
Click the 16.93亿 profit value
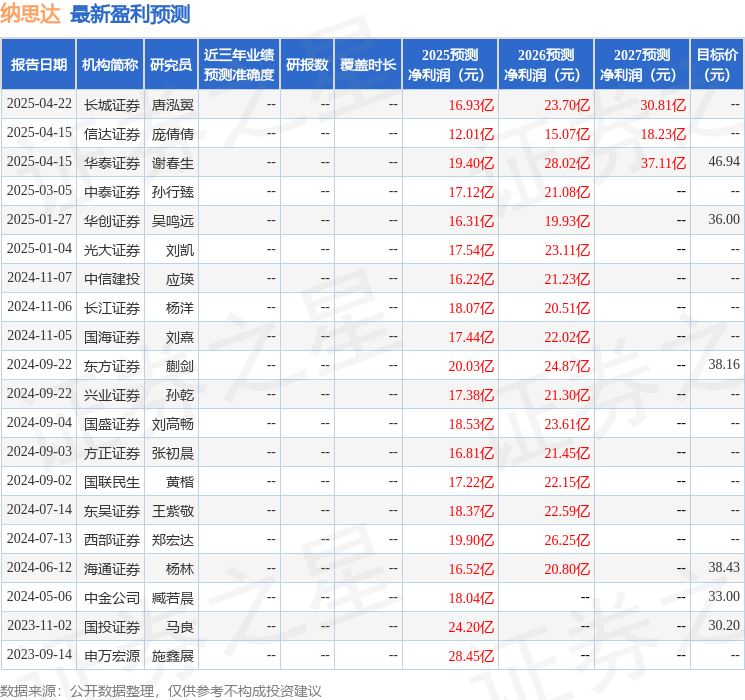(471, 105)
